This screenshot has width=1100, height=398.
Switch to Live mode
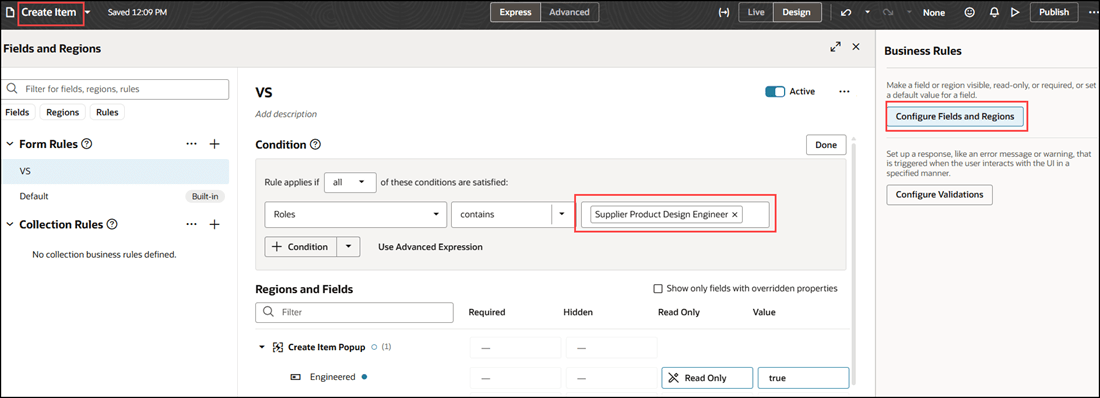(756, 12)
